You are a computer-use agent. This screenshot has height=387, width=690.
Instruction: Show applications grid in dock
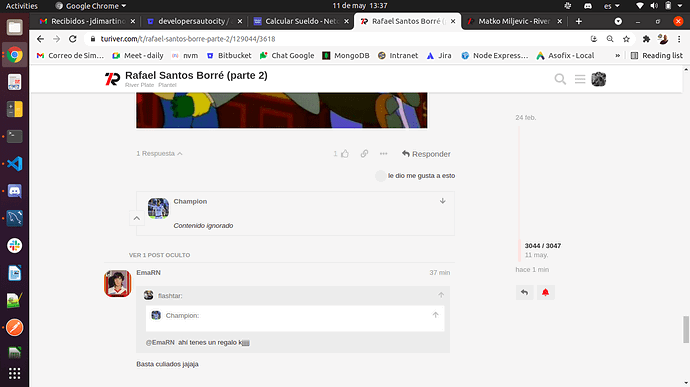[x=15, y=373]
